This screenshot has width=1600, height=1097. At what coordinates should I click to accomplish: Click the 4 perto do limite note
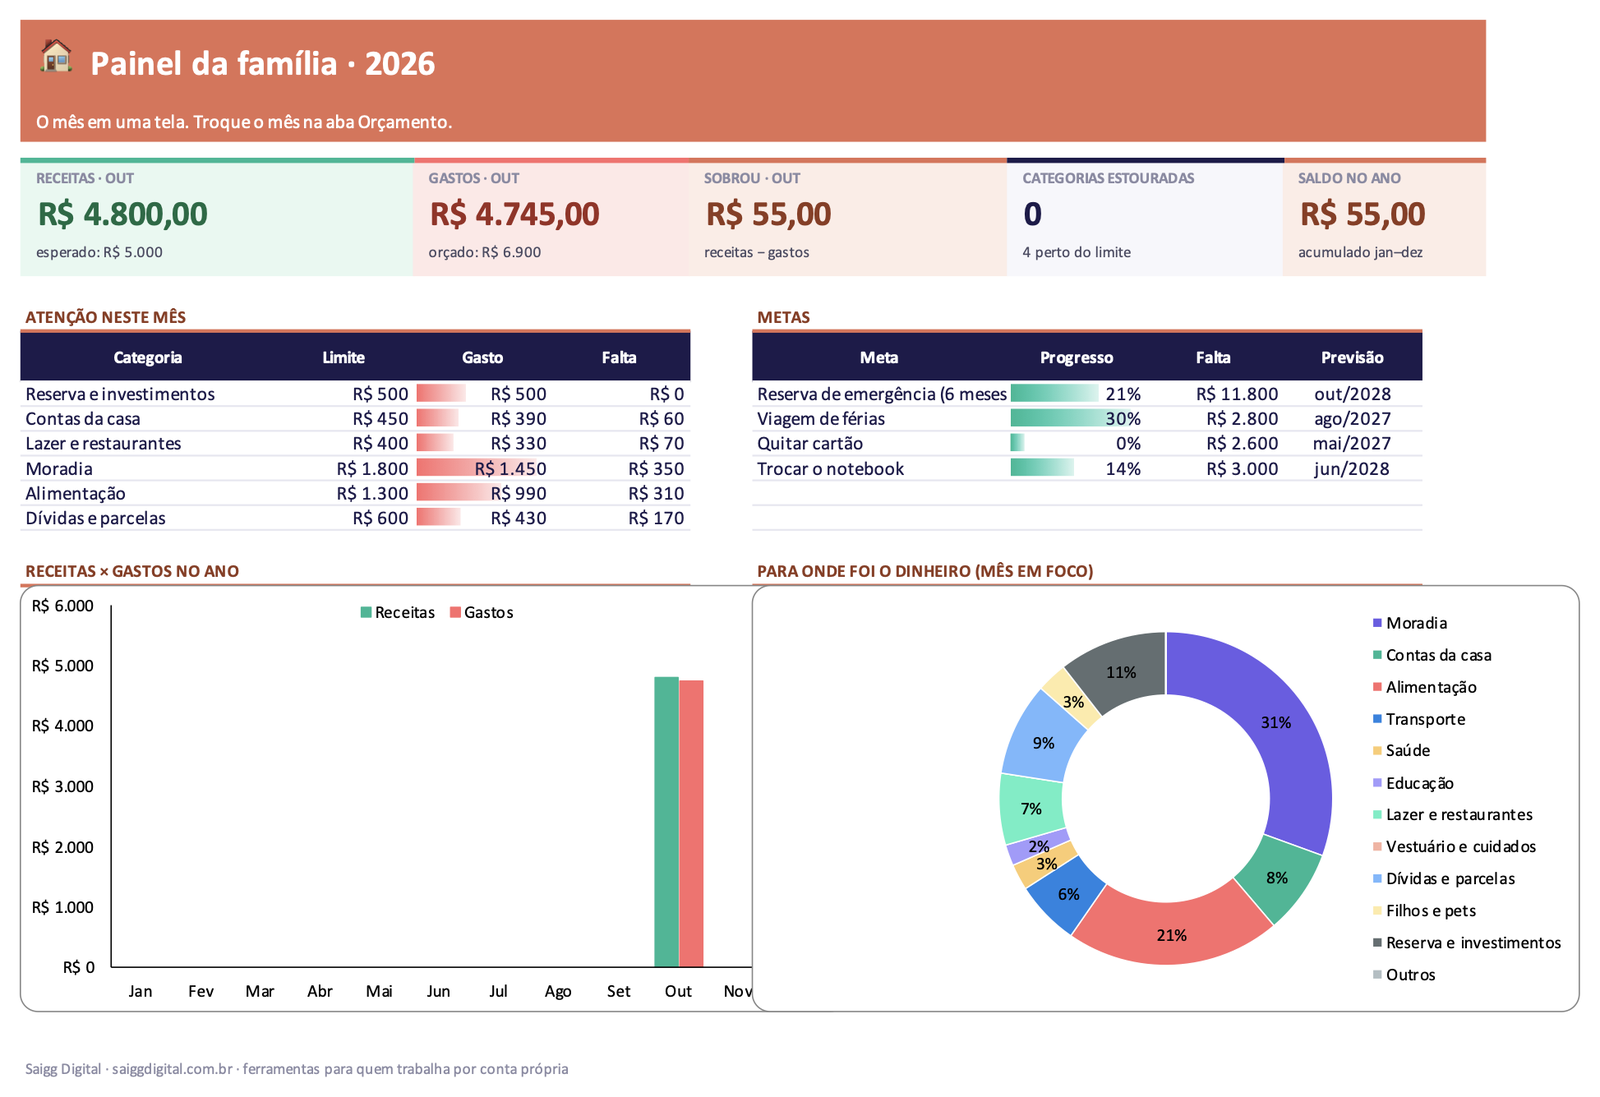coord(1076,252)
